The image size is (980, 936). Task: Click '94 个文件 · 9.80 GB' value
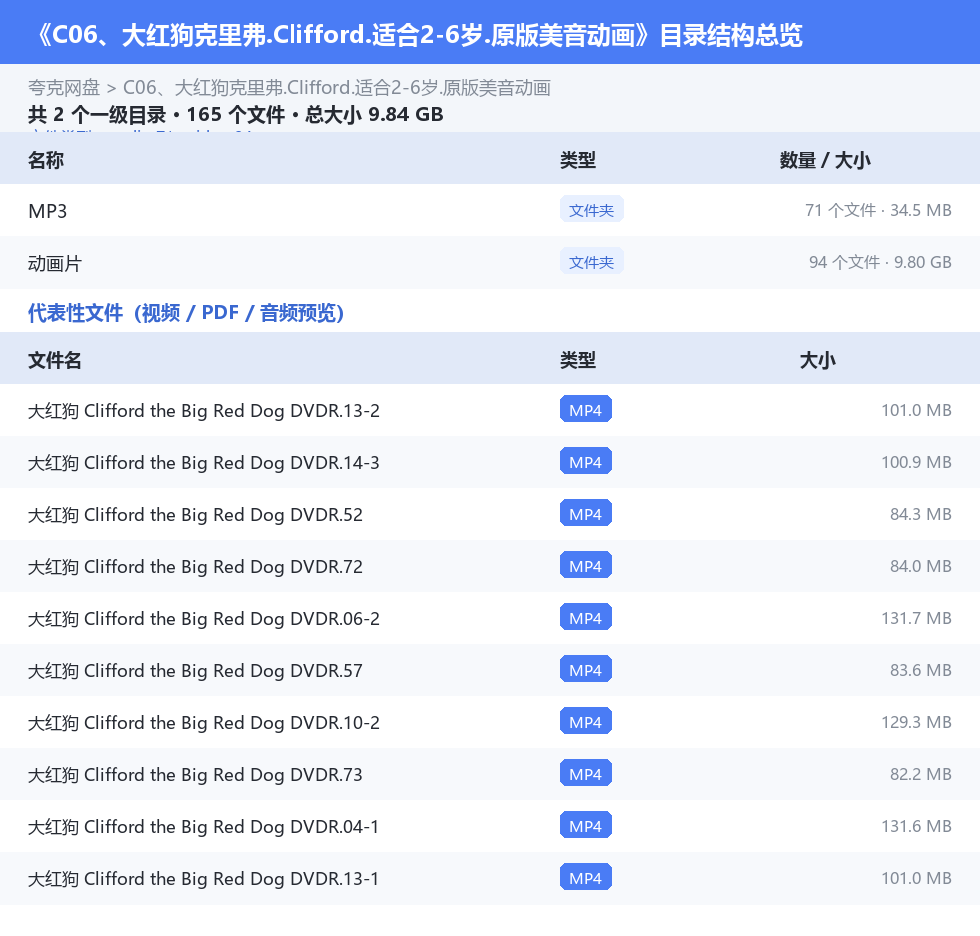click(880, 262)
